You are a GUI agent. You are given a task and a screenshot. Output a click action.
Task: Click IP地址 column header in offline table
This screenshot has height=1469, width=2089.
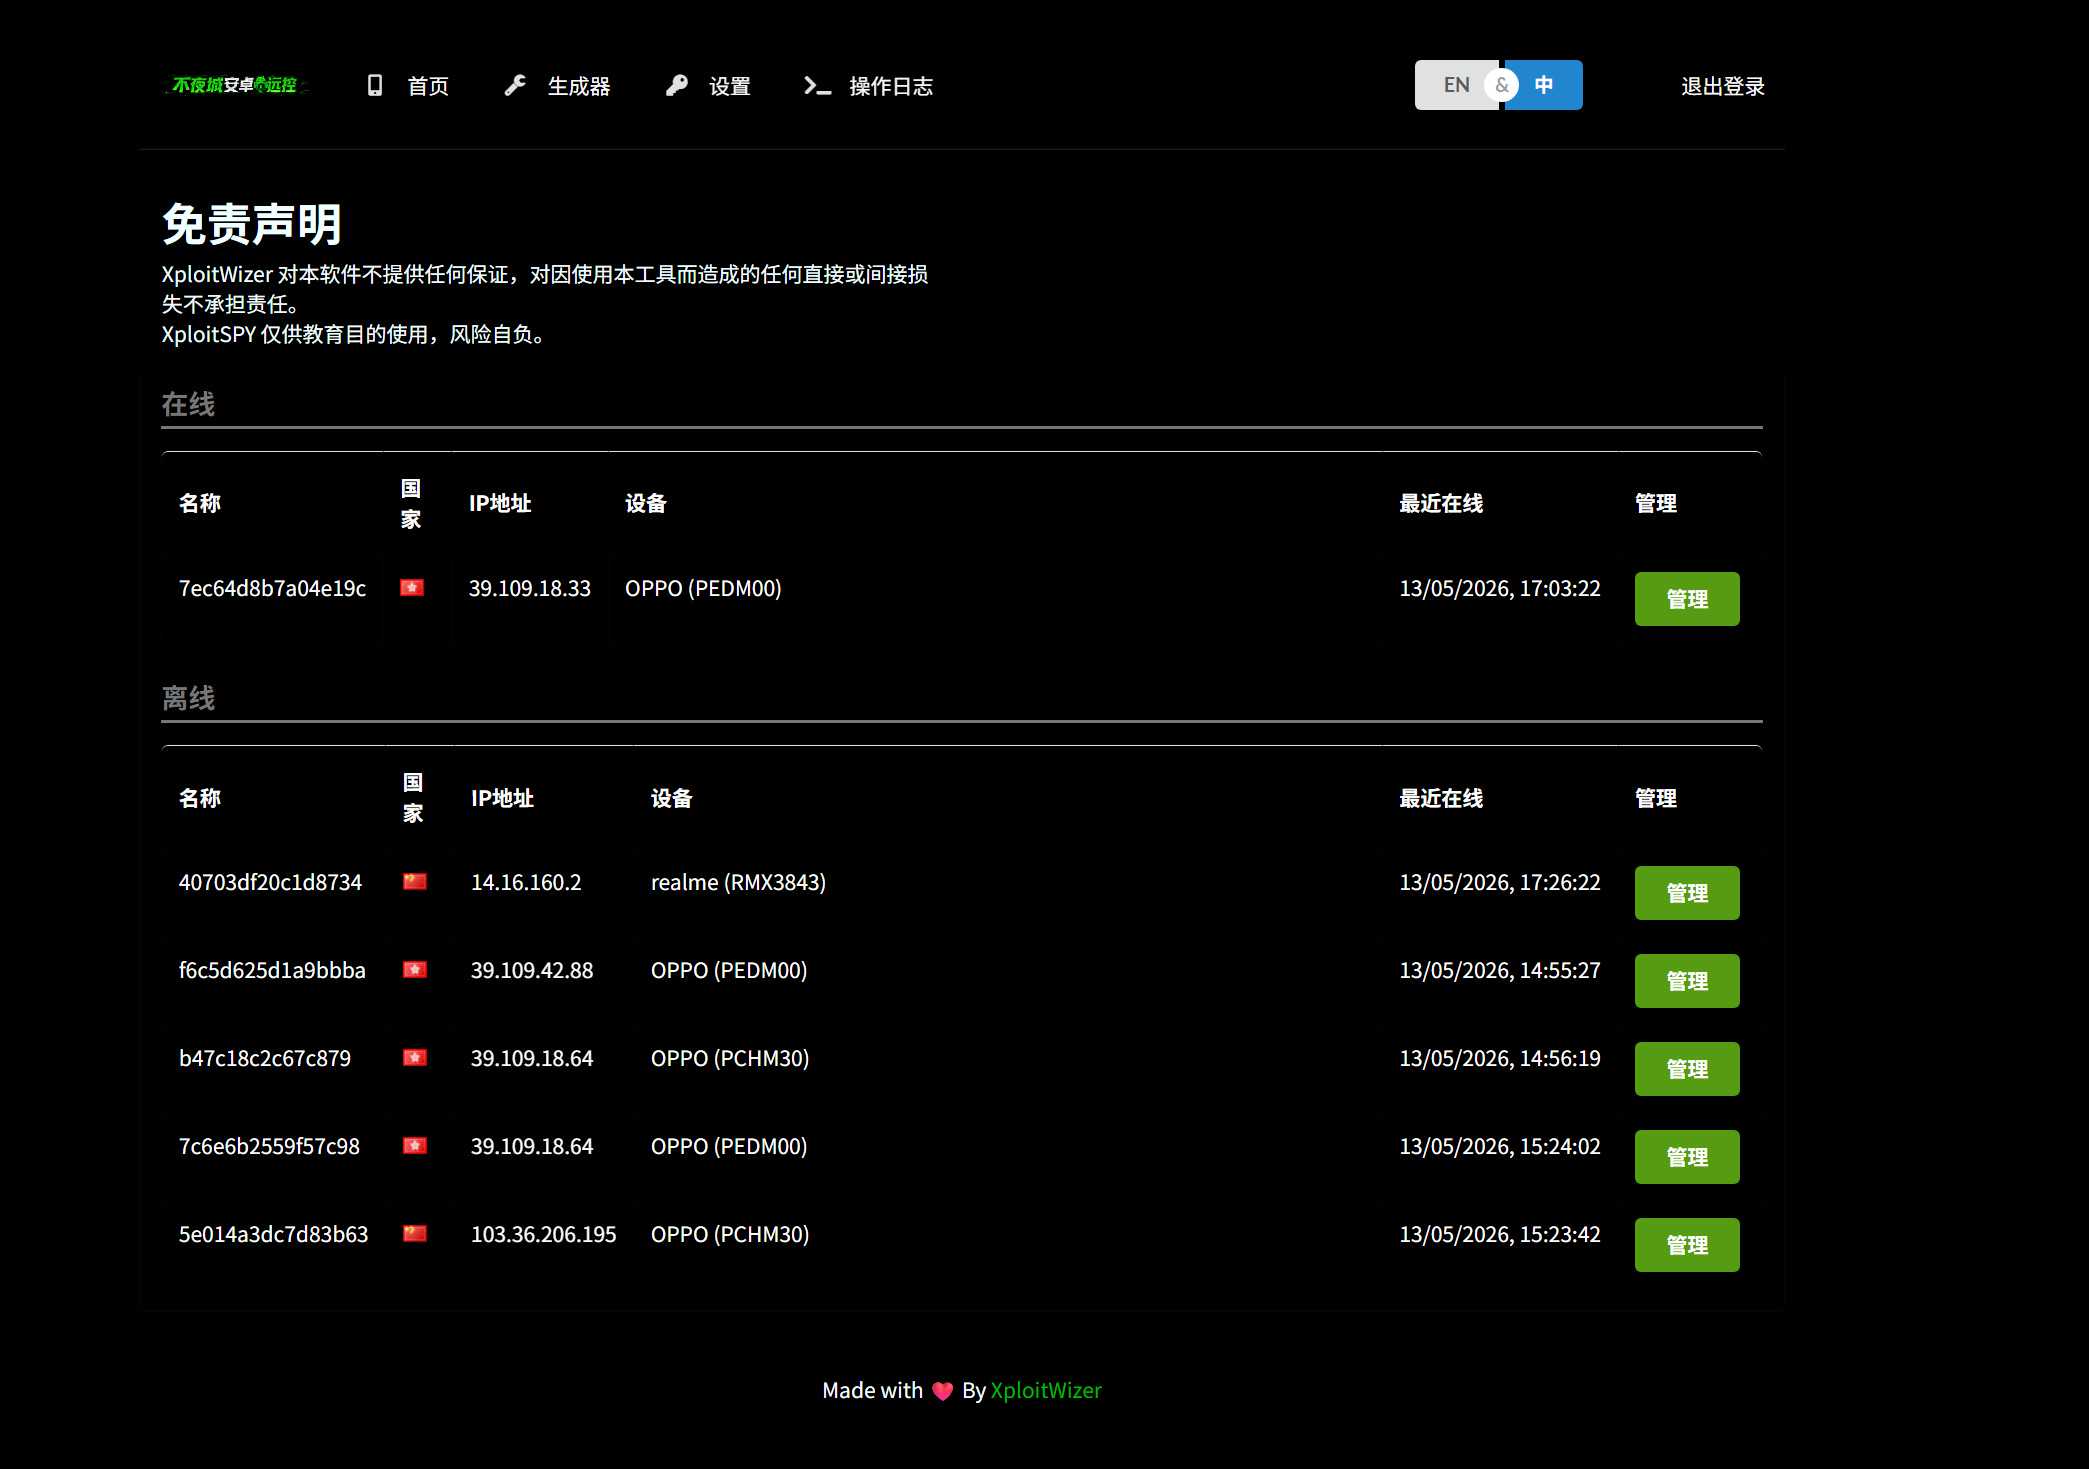click(x=502, y=798)
